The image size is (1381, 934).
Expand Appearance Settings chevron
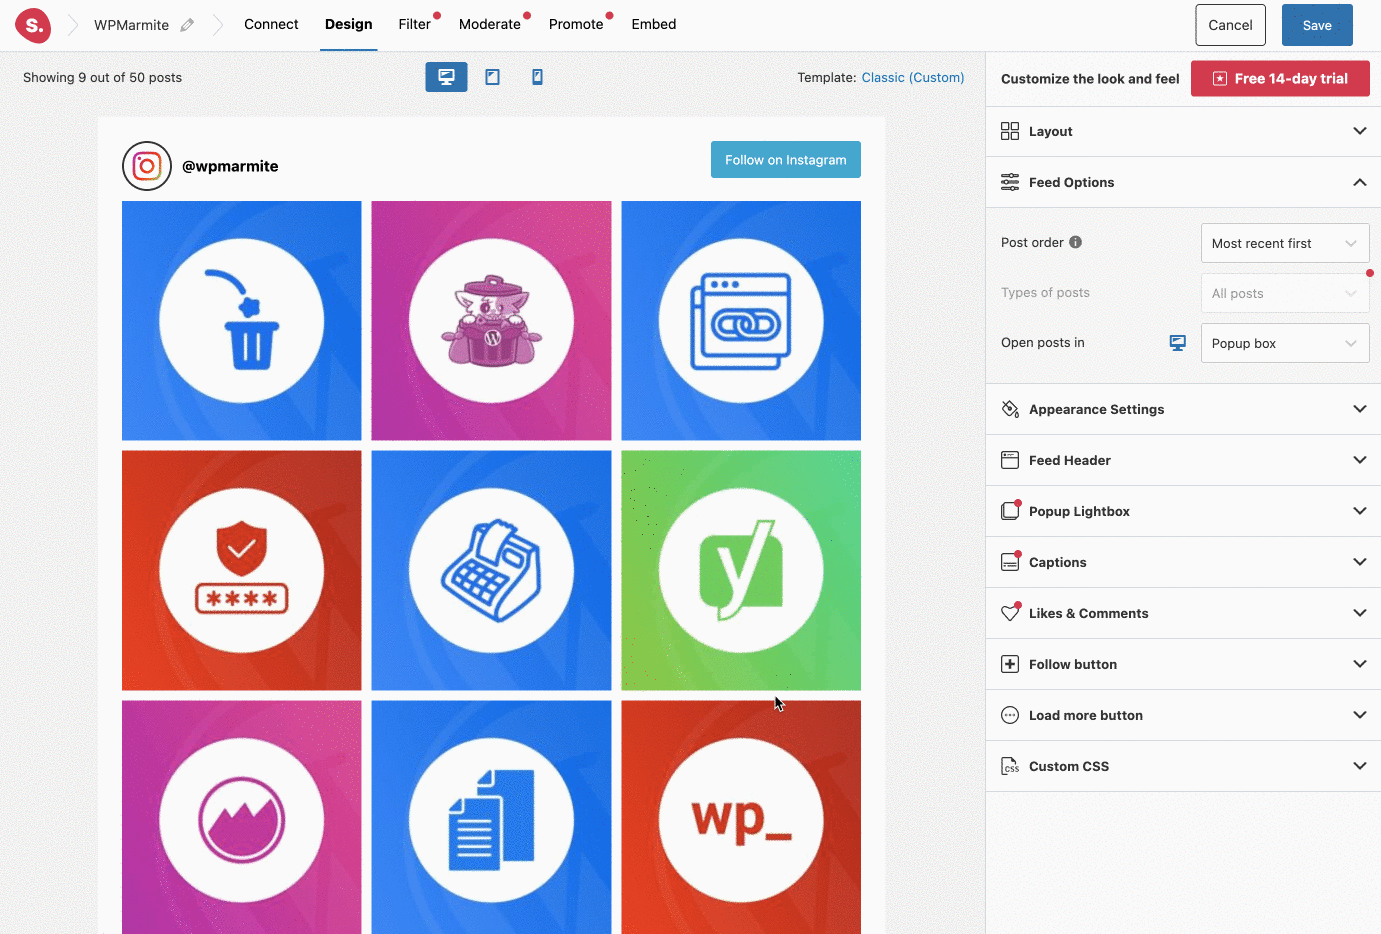[x=1360, y=409]
